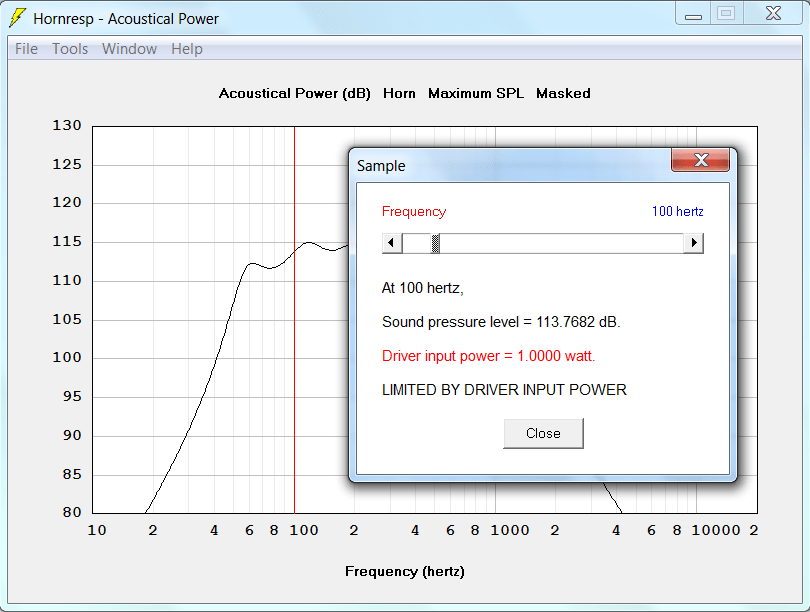Image resolution: width=810 pixels, height=612 pixels.
Task: Click right arrow of frequency scrollbar
Action: (x=694, y=243)
